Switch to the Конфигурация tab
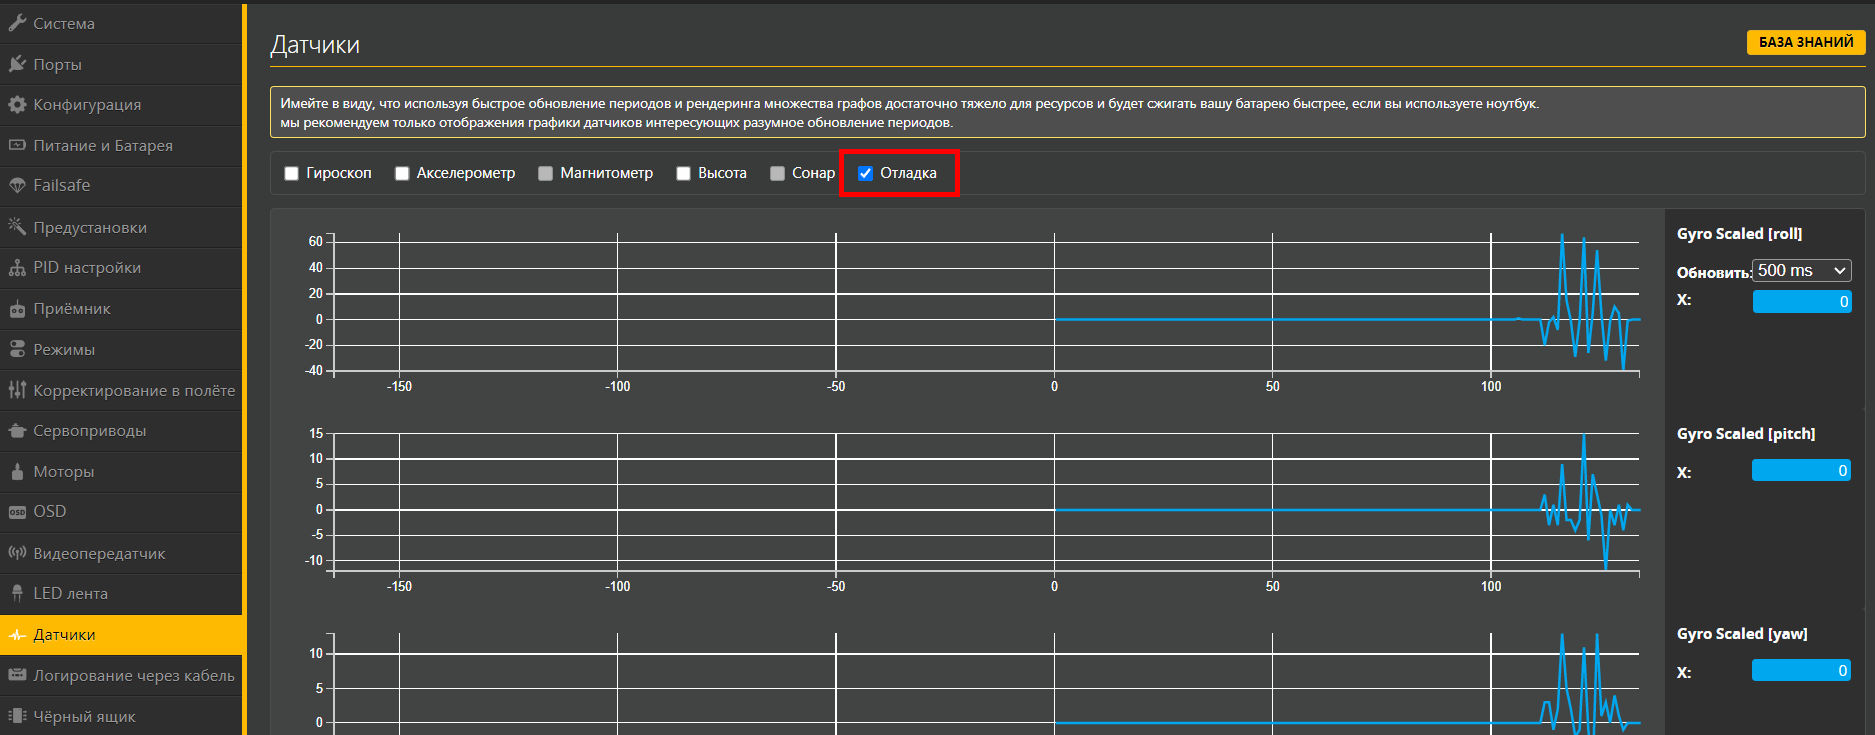Image resolution: width=1875 pixels, height=735 pixels. [x=121, y=104]
